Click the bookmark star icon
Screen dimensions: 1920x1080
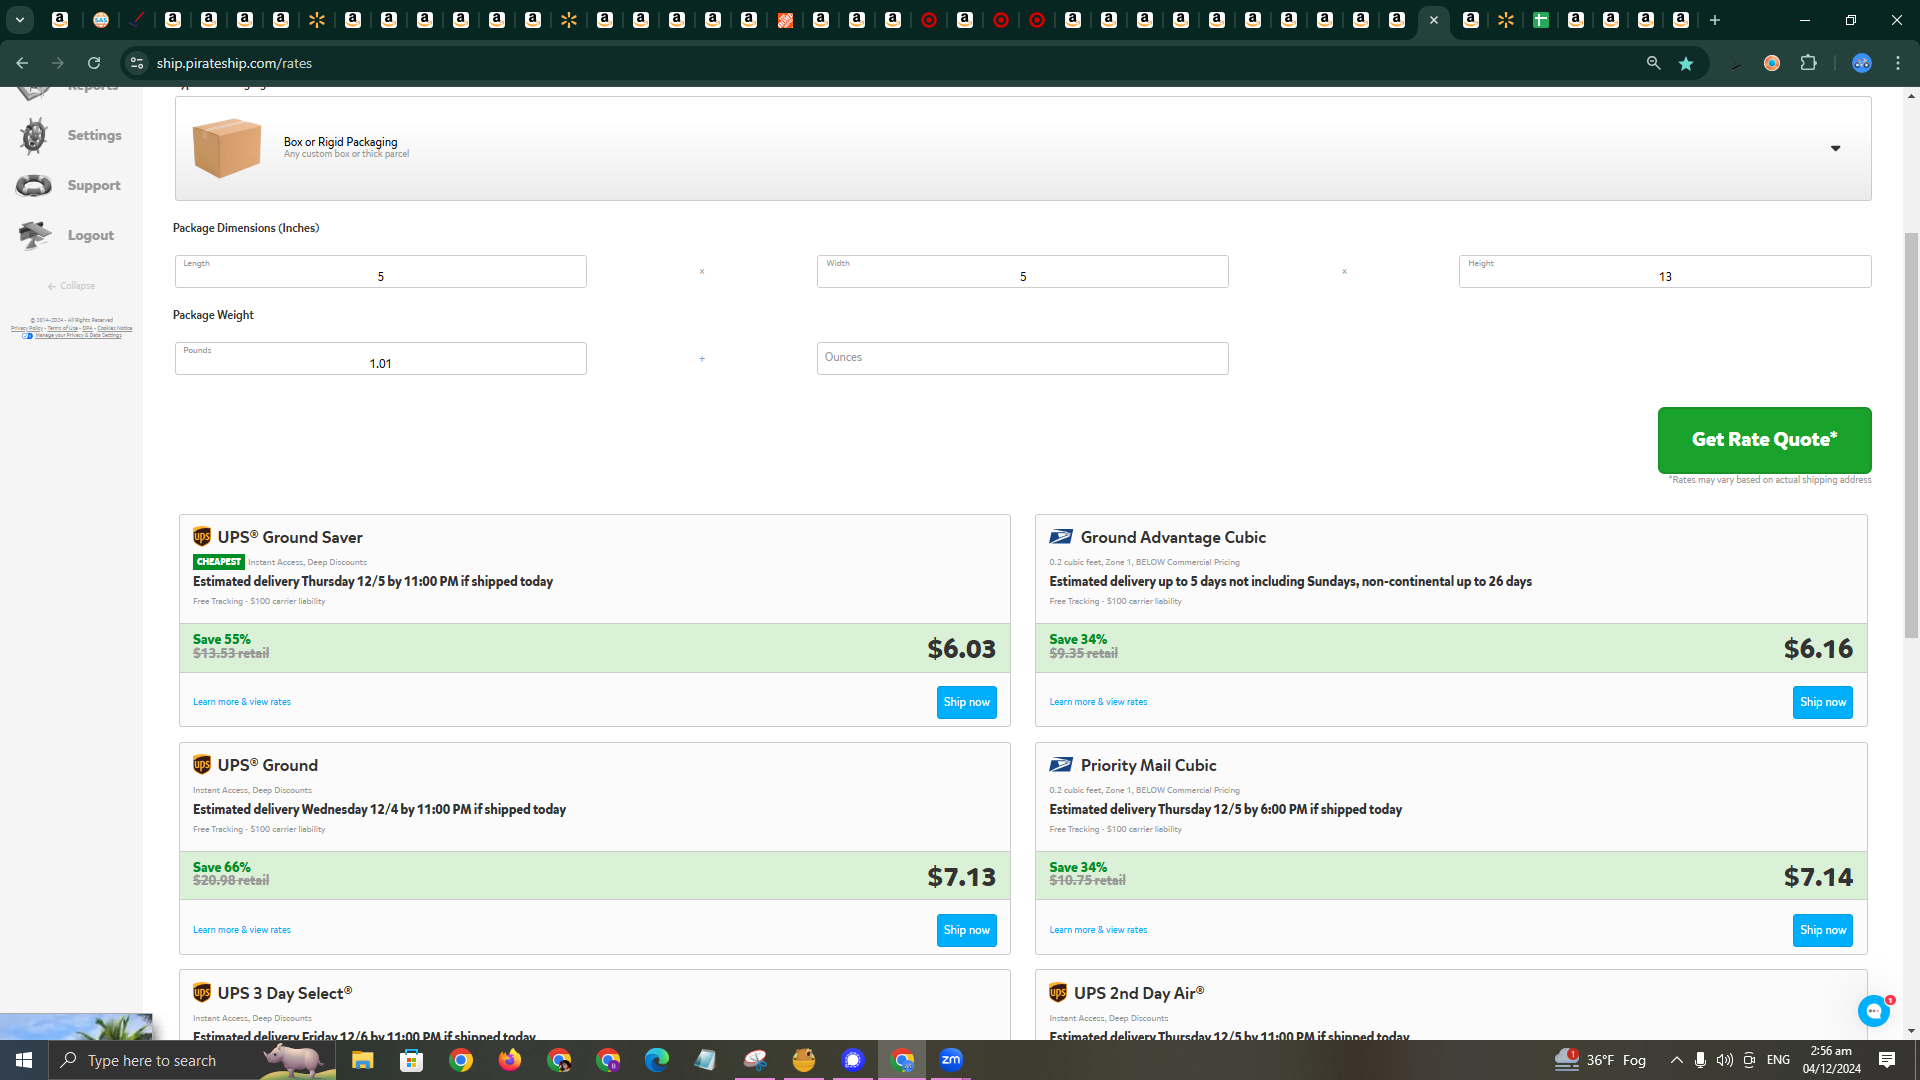[x=1686, y=63]
